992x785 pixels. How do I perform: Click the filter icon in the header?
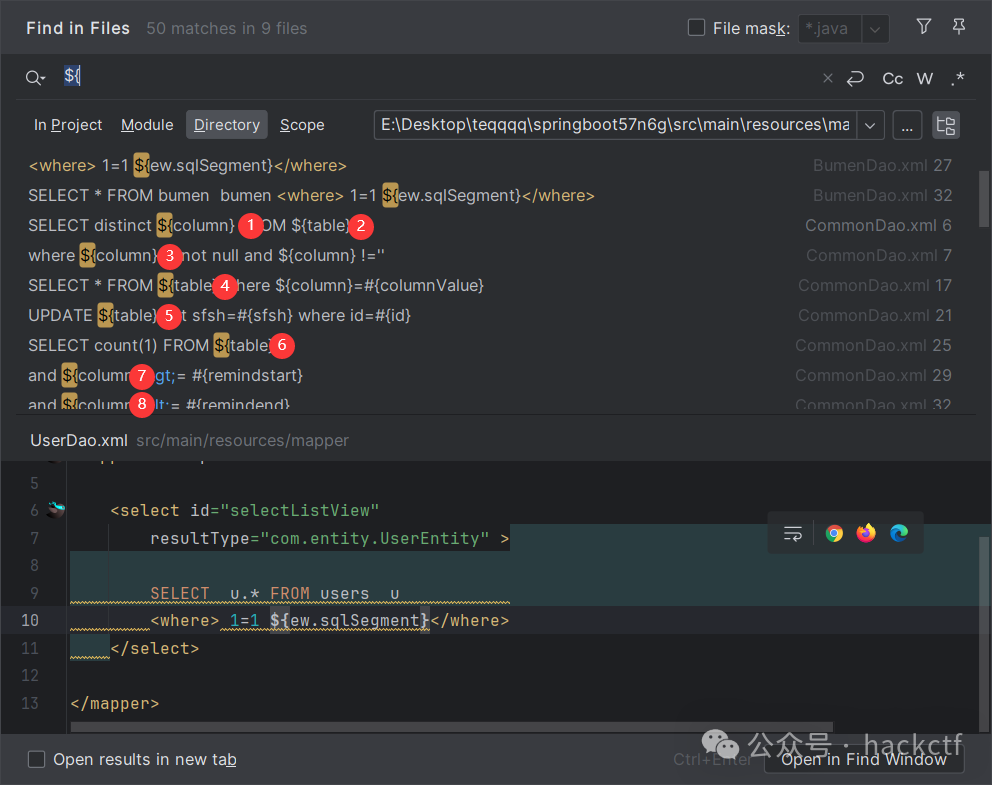[924, 27]
